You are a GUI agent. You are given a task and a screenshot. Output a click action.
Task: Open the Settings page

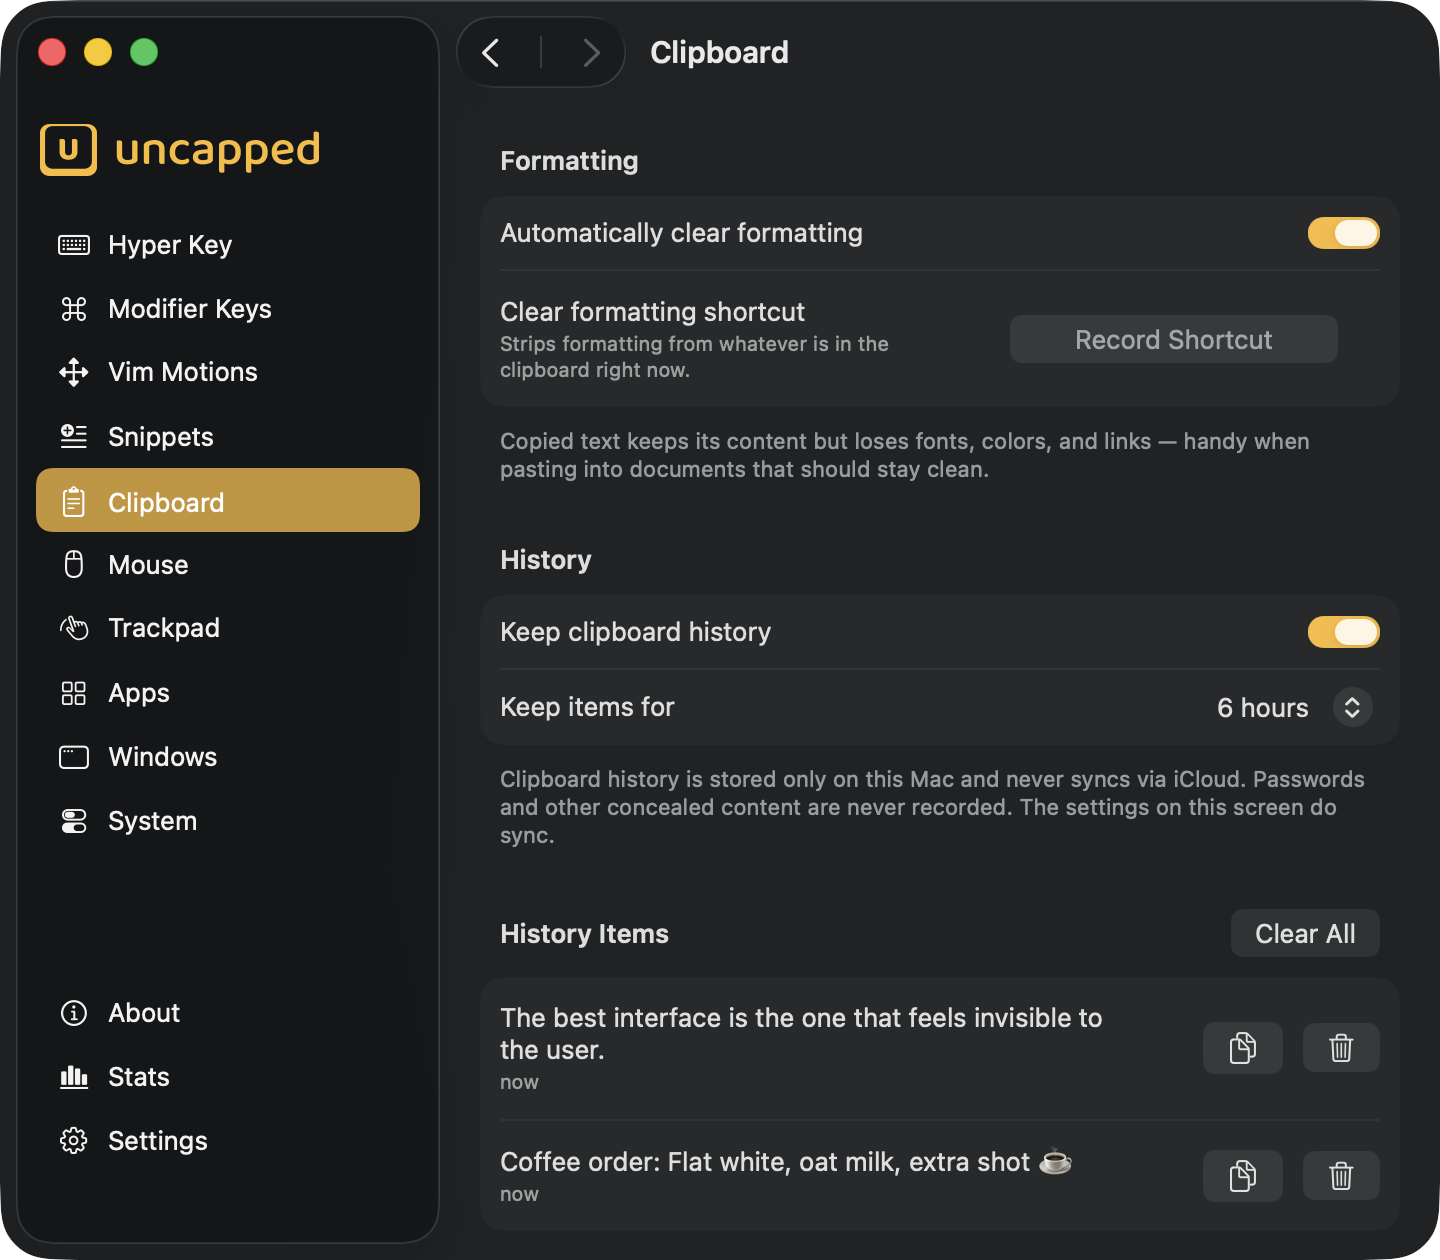point(228,1141)
